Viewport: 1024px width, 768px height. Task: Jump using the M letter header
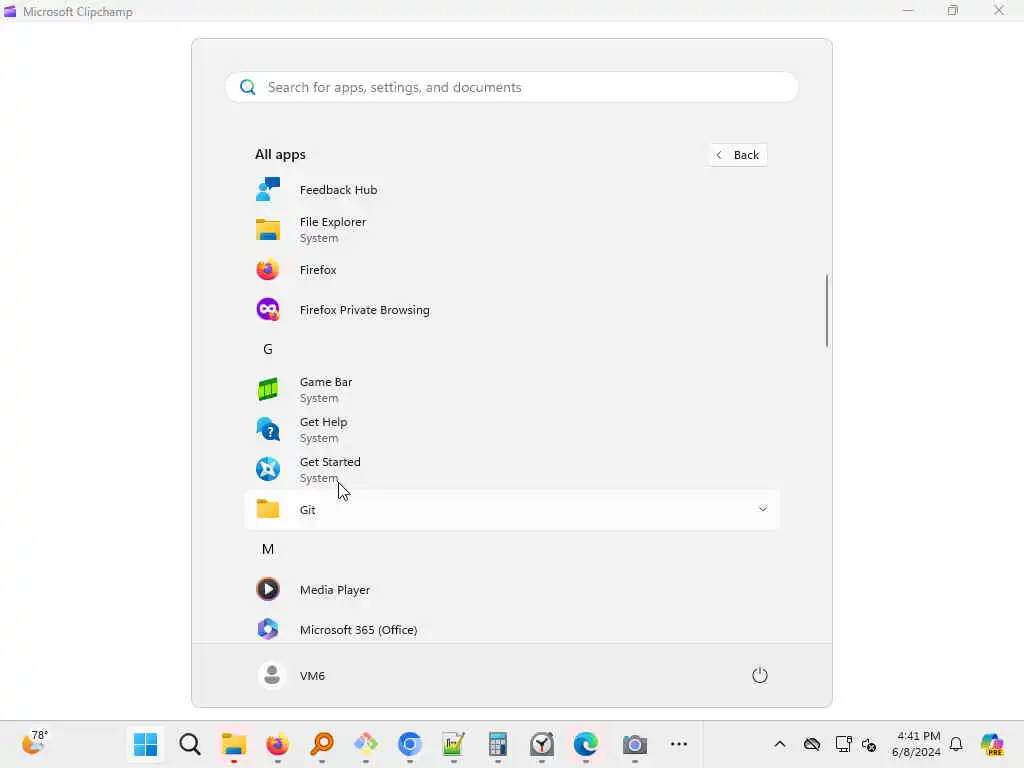pos(268,549)
